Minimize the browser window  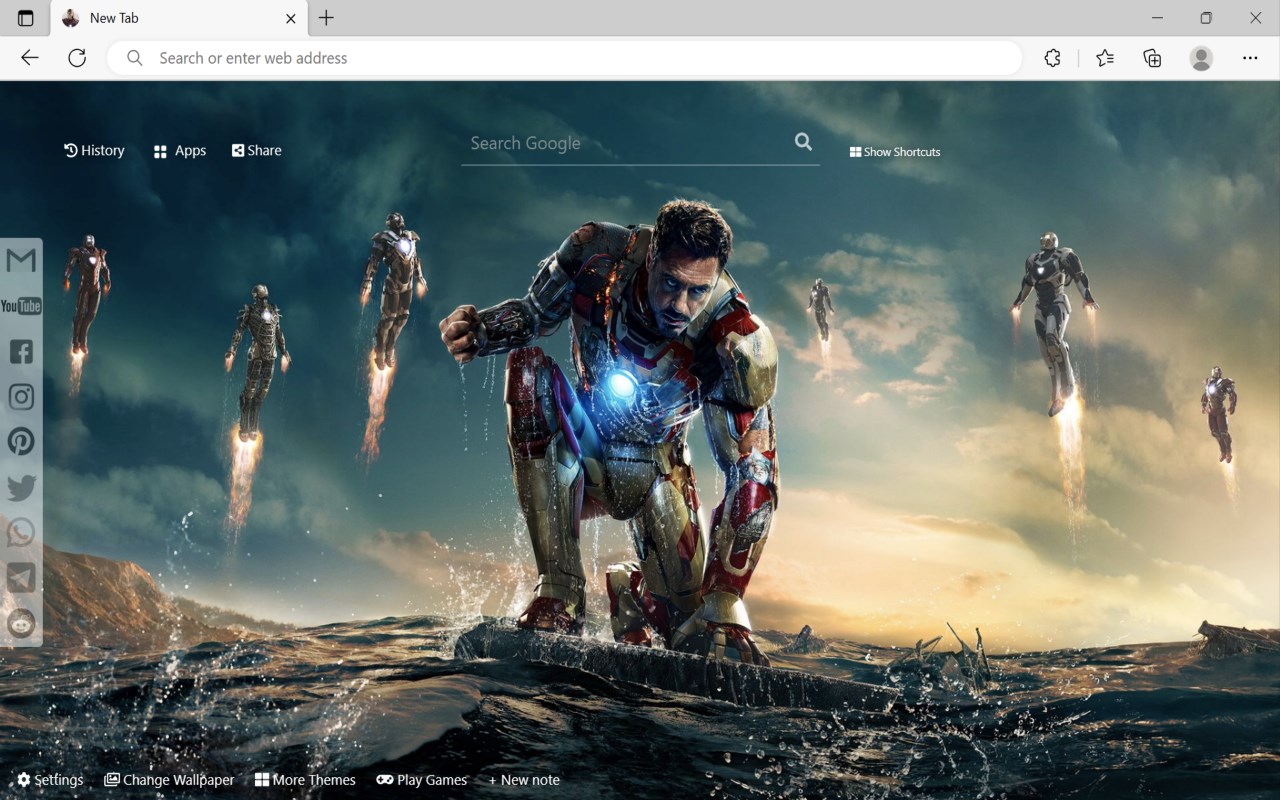1157,18
